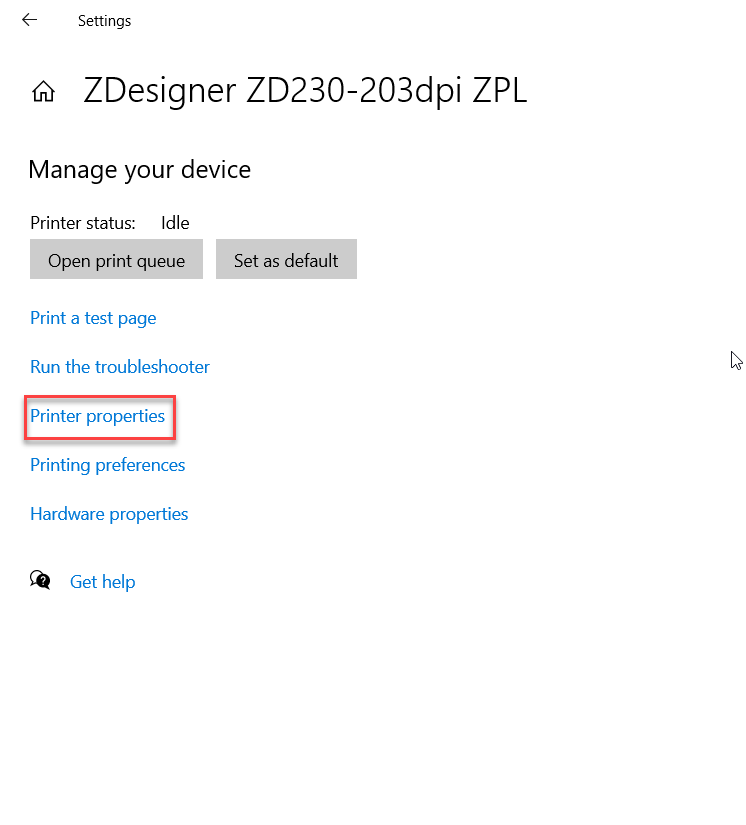Open Printing preferences
The height and width of the screenshot is (825, 746).
click(107, 465)
